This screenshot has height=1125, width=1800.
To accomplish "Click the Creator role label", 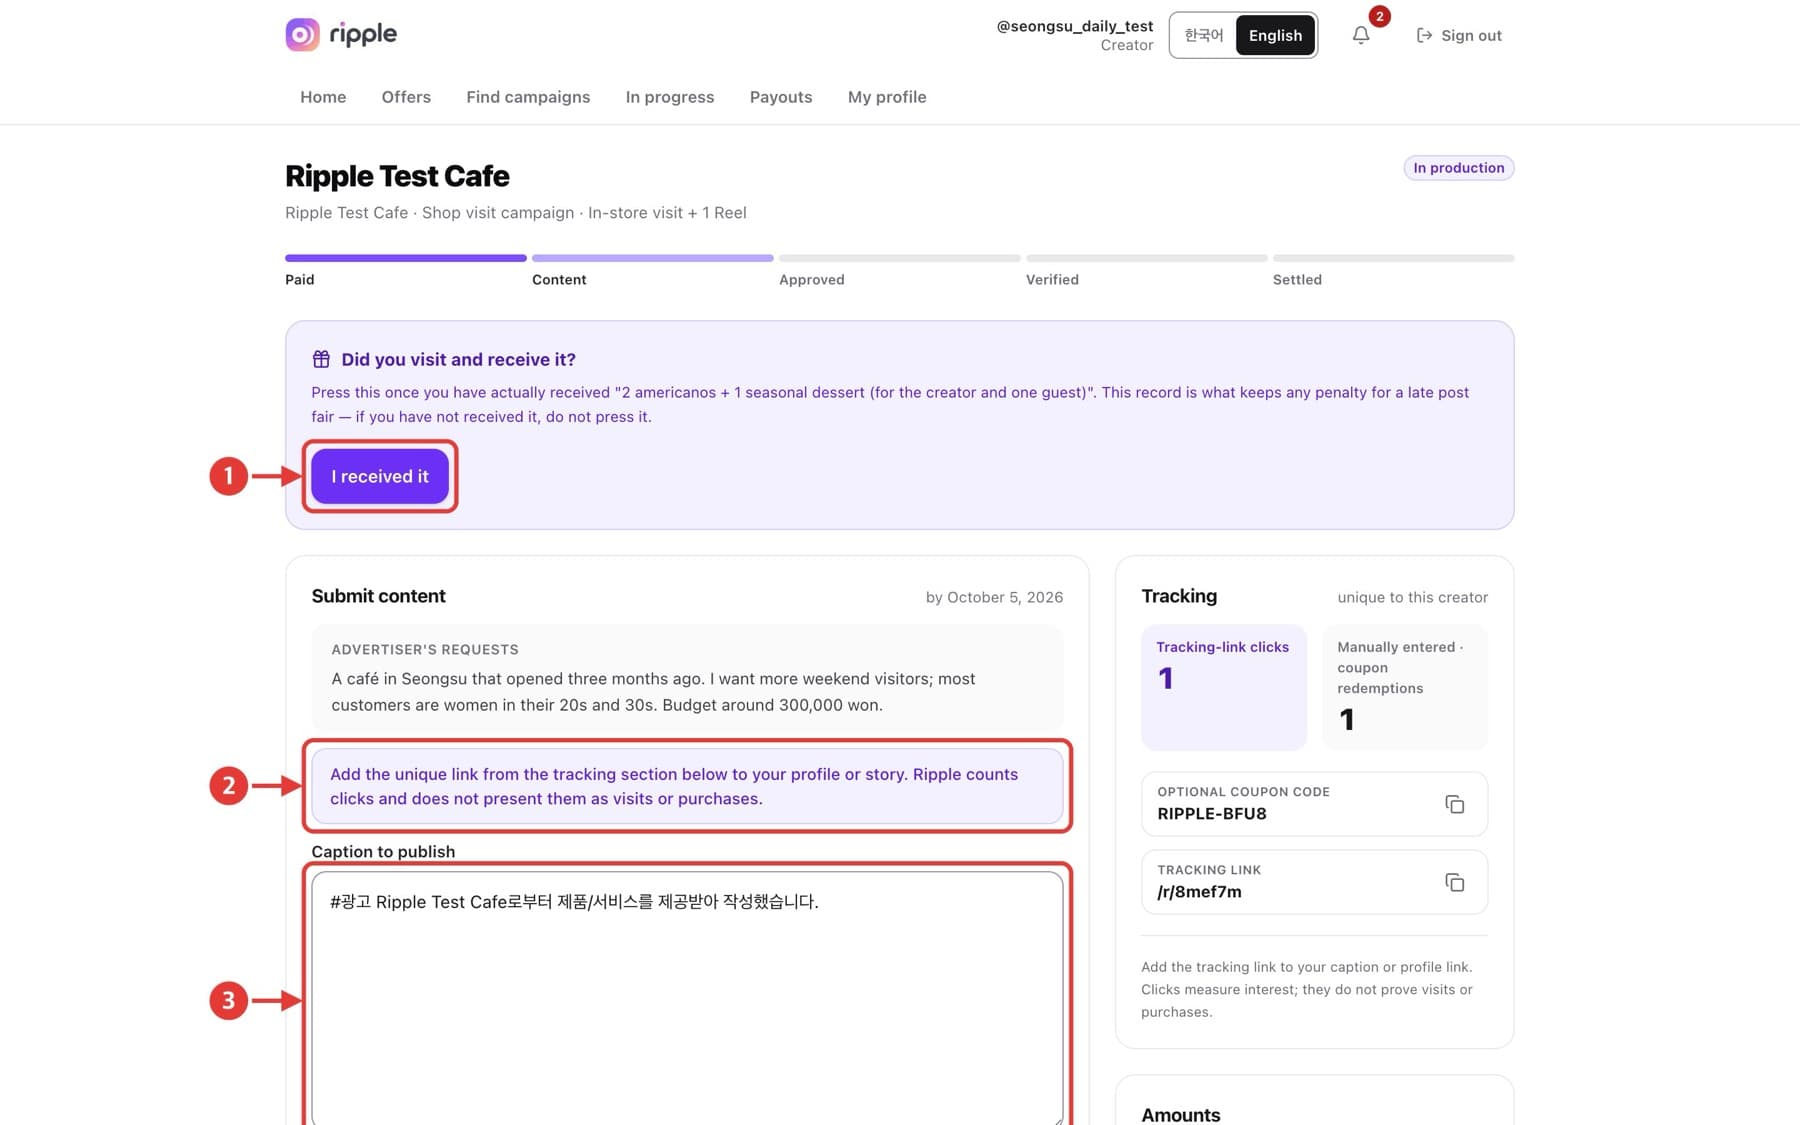I will (1126, 46).
